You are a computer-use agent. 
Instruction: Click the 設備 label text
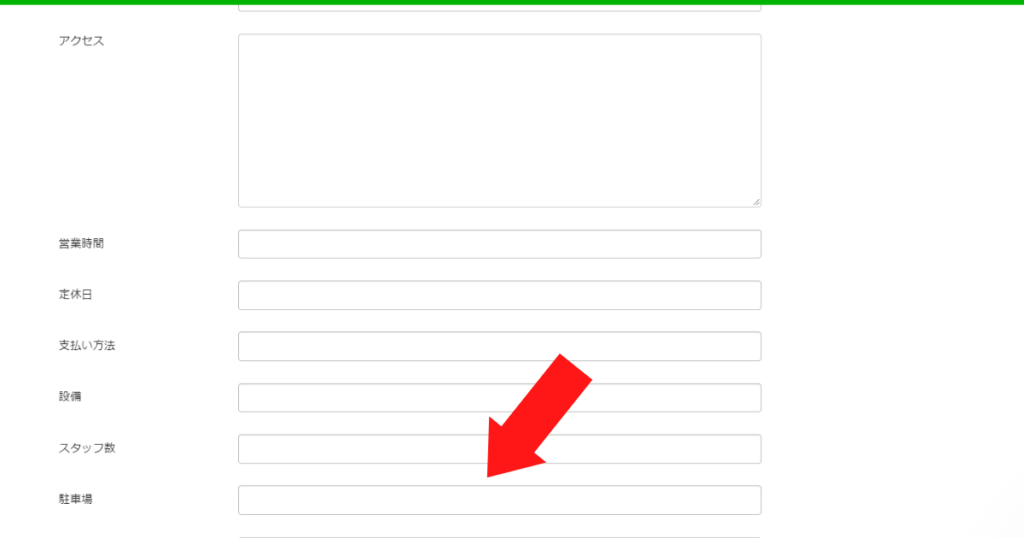pos(70,396)
